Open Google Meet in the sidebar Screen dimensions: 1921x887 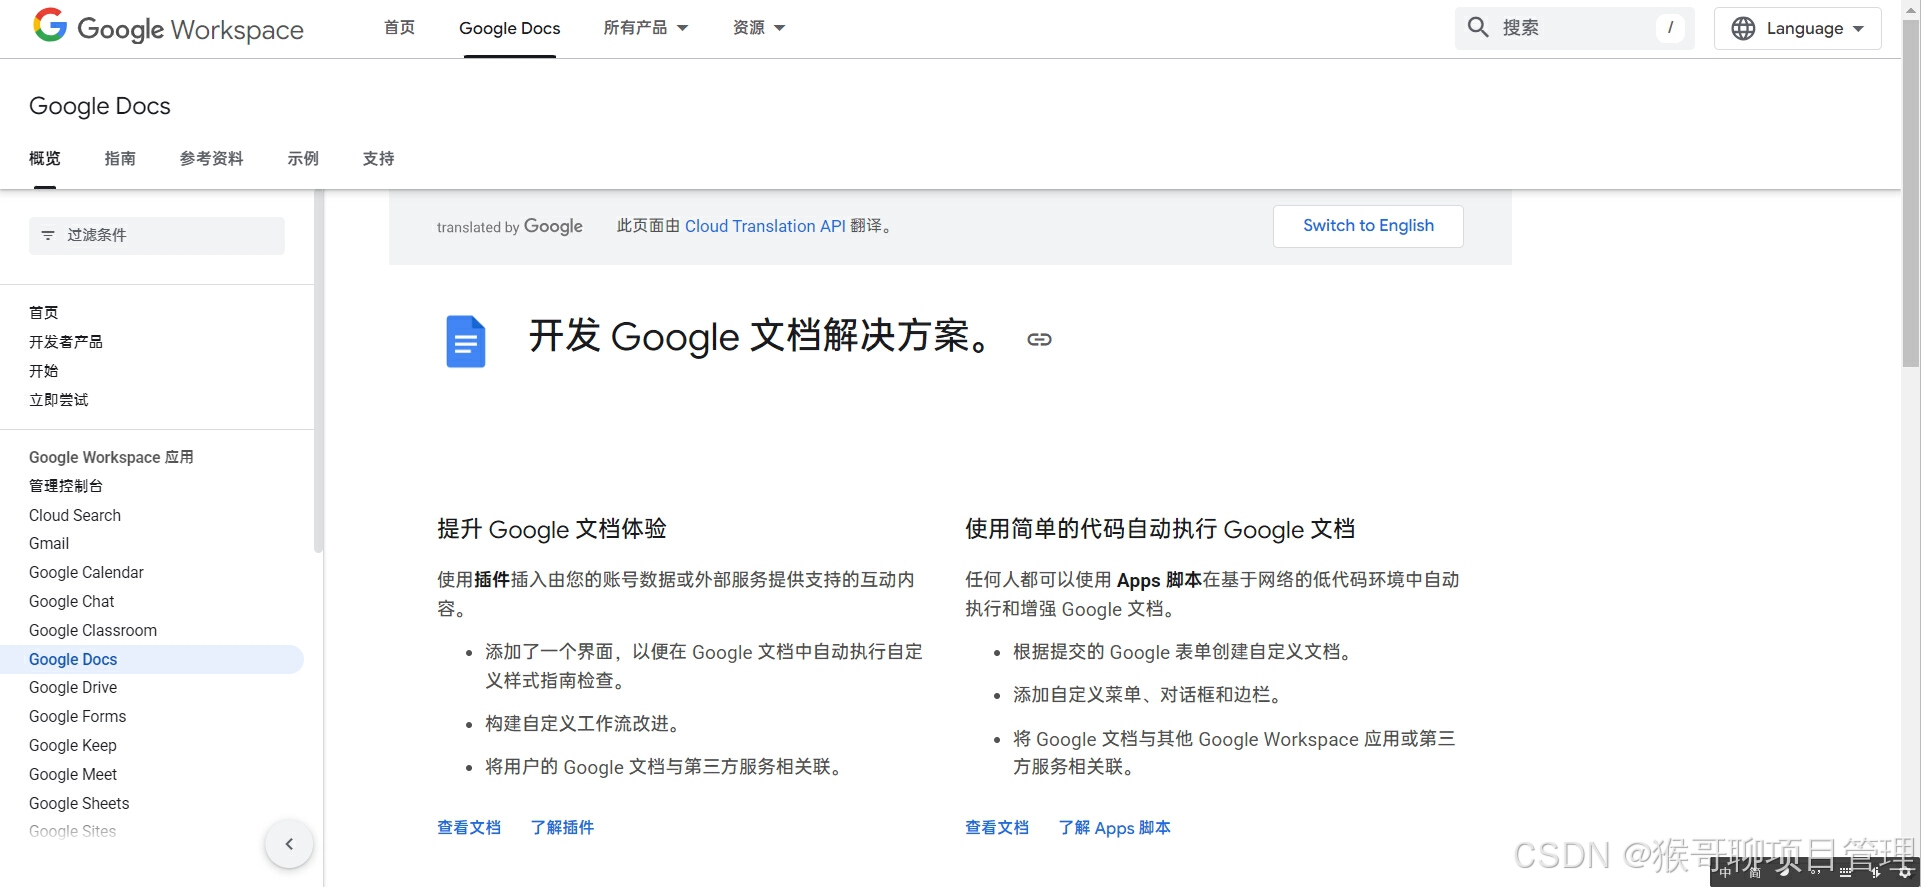(73, 774)
